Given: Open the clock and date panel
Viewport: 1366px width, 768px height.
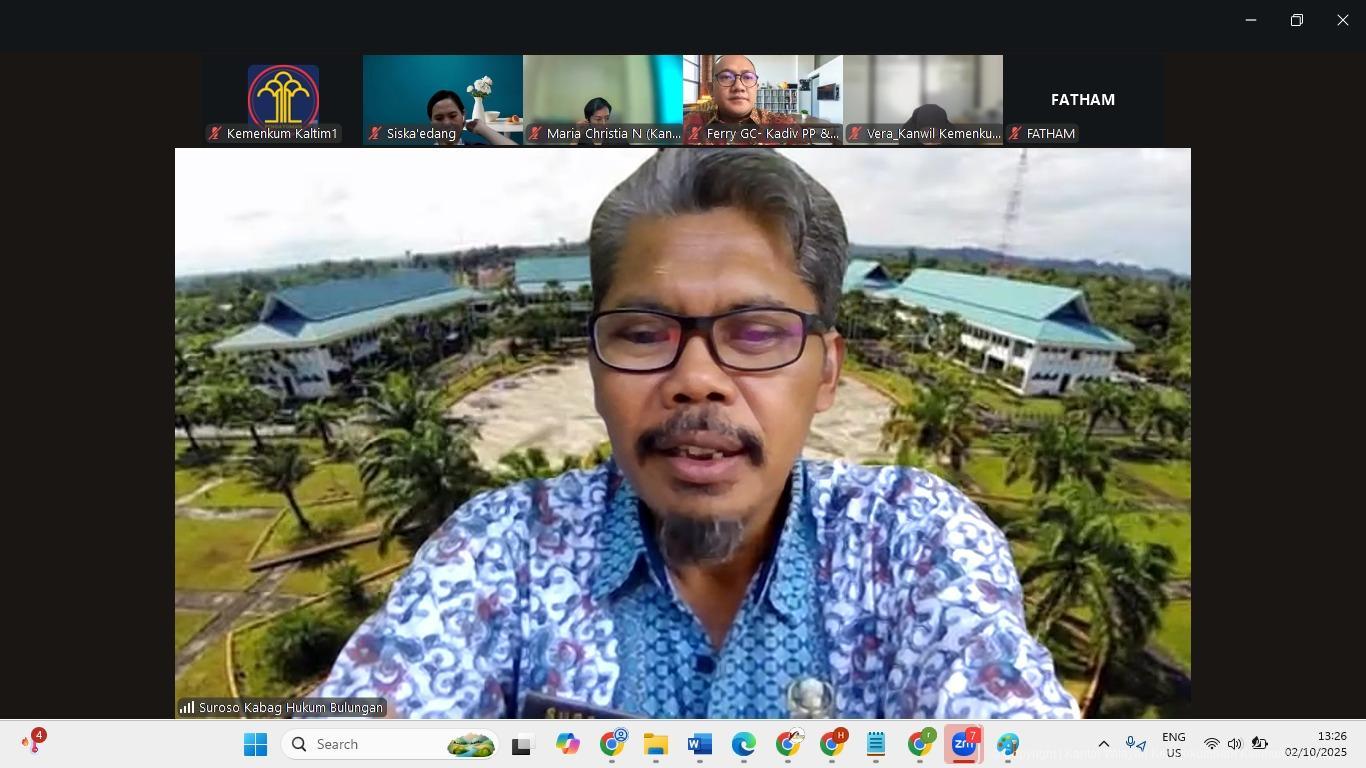Looking at the screenshot, I should [x=1315, y=744].
